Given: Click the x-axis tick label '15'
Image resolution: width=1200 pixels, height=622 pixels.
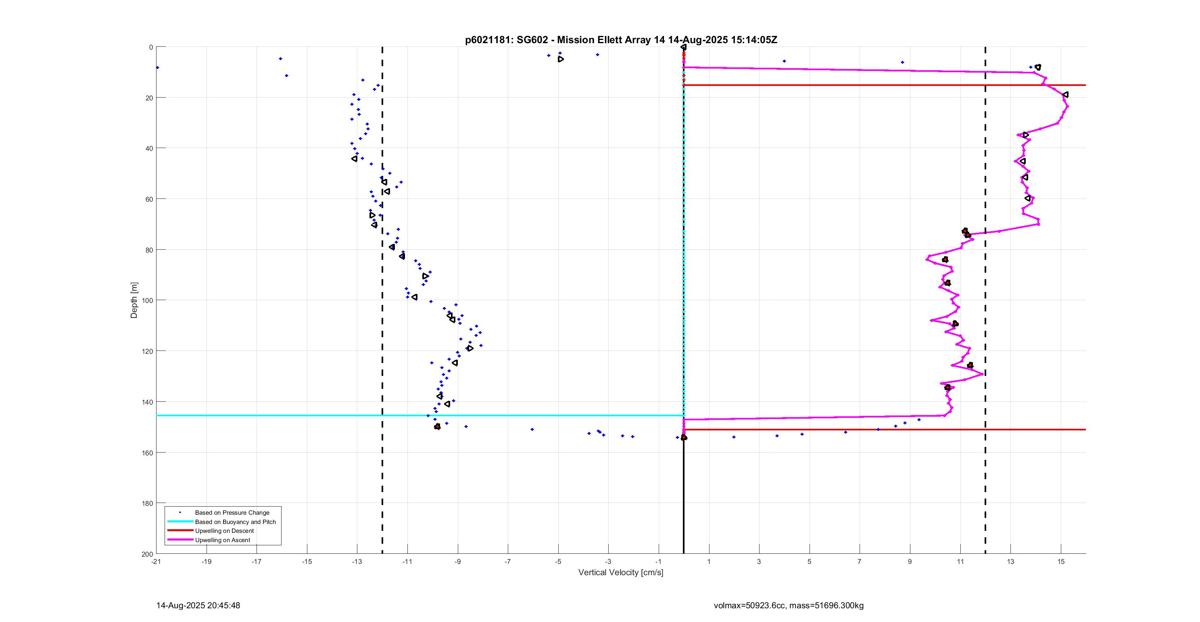Looking at the screenshot, I should [1061, 561].
